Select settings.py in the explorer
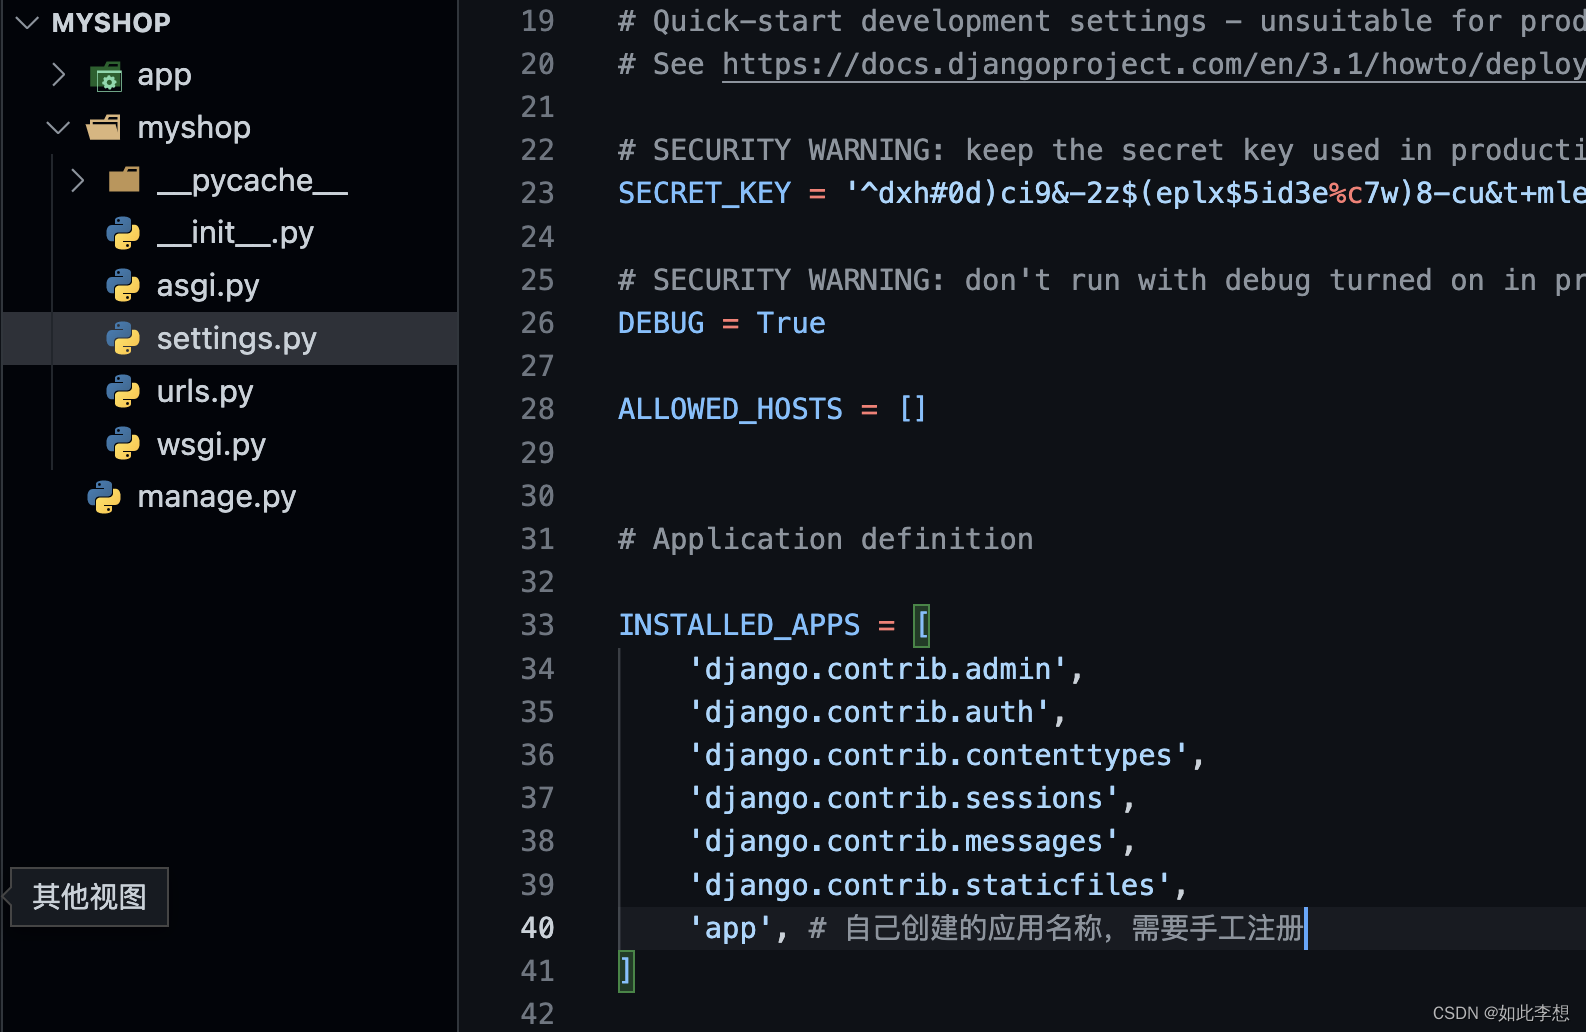The height and width of the screenshot is (1032, 1586). coord(230,339)
